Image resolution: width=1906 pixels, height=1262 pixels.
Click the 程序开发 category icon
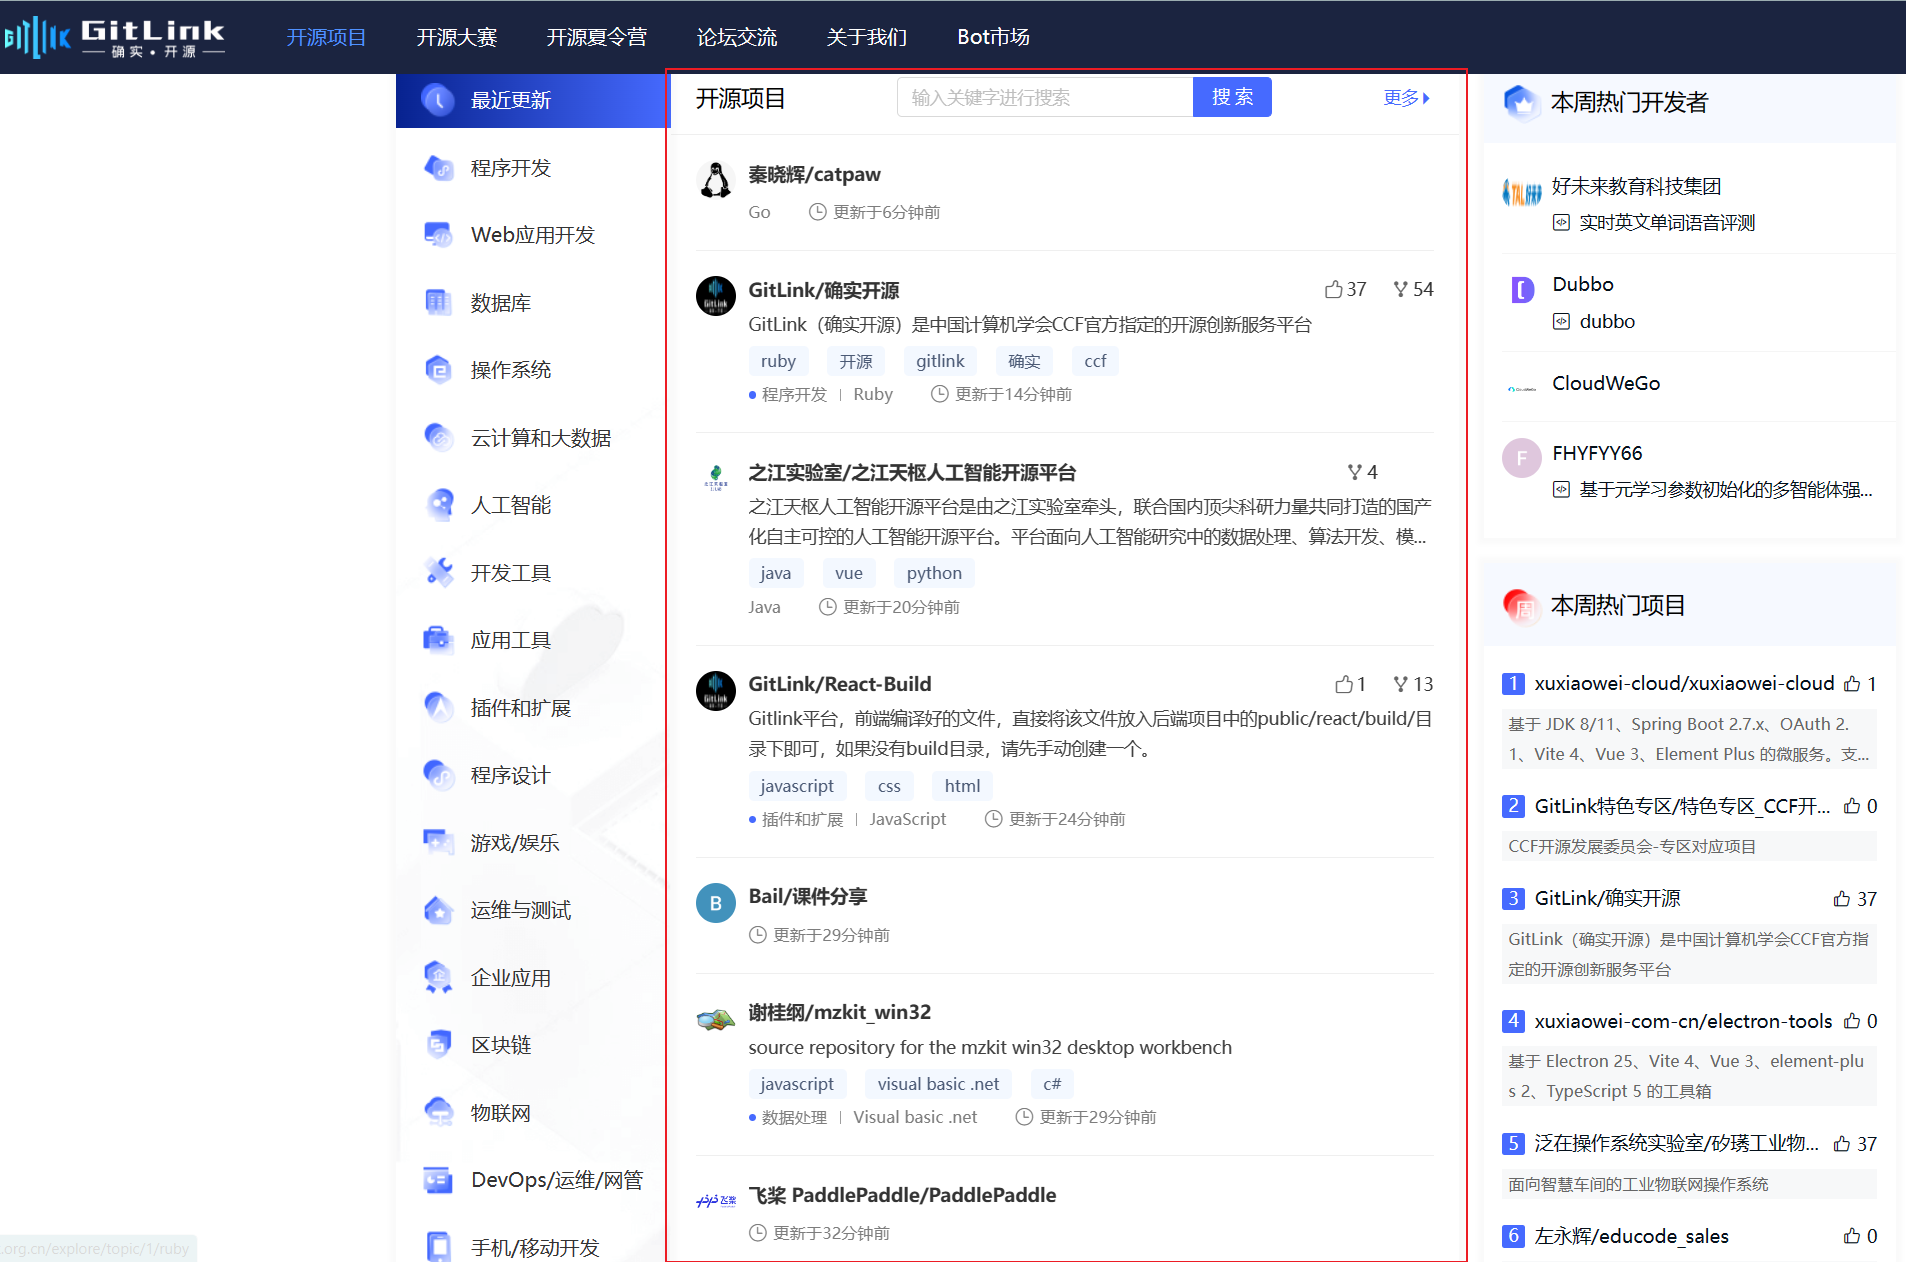tap(438, 167)
